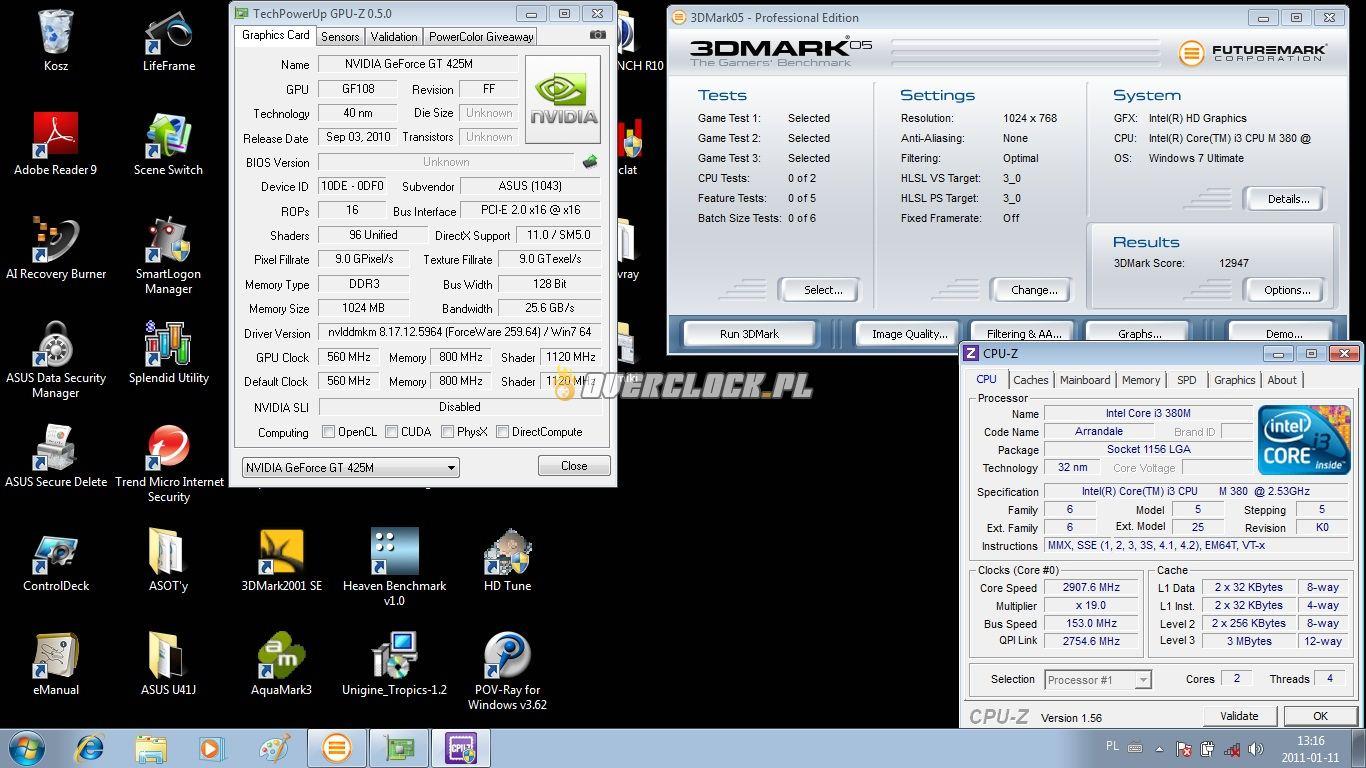Open Filtering & AA... in 3DMark05
Screen dimensions: 1366x768
[x=1024, y=334]
